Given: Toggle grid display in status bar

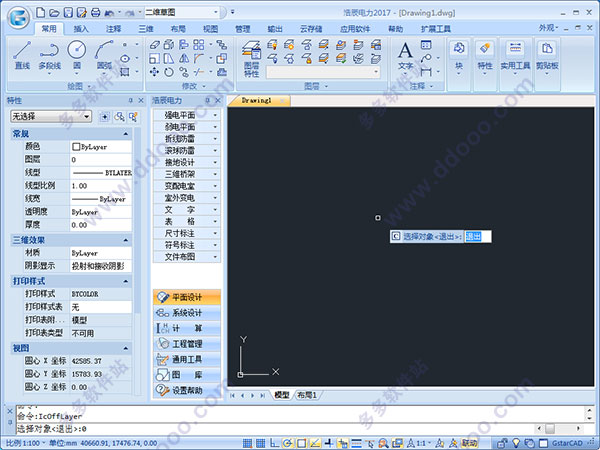Looking at the screenshot, I should tap(261, 443).
